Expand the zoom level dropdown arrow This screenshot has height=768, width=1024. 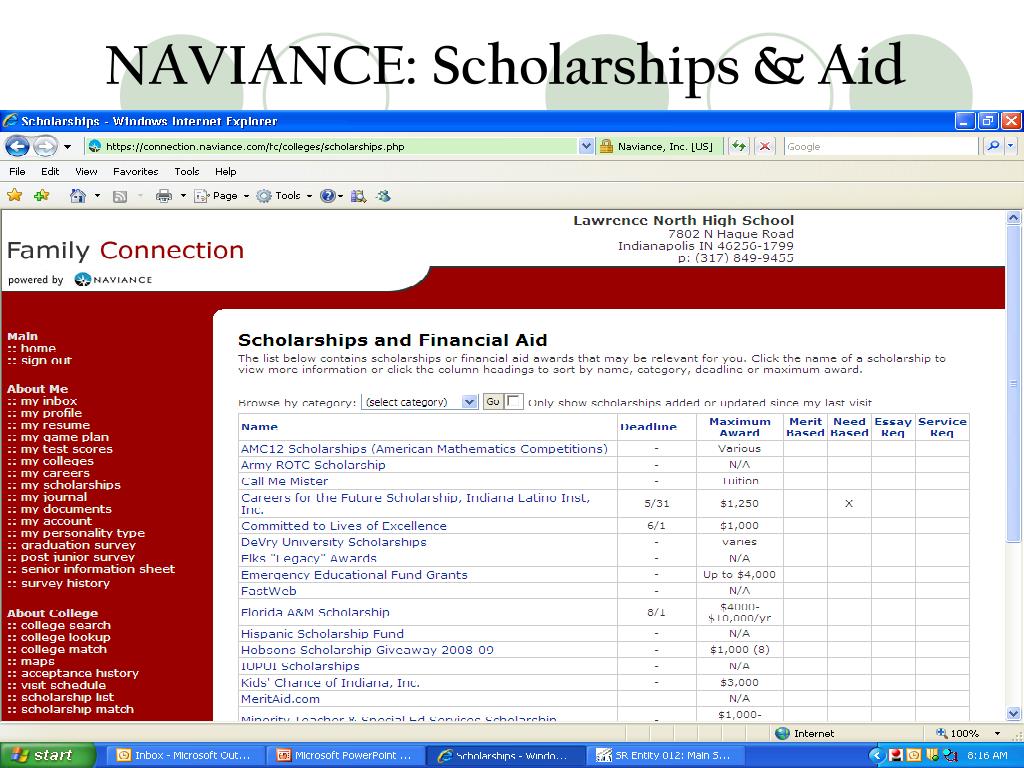click(x=997, y=733)
